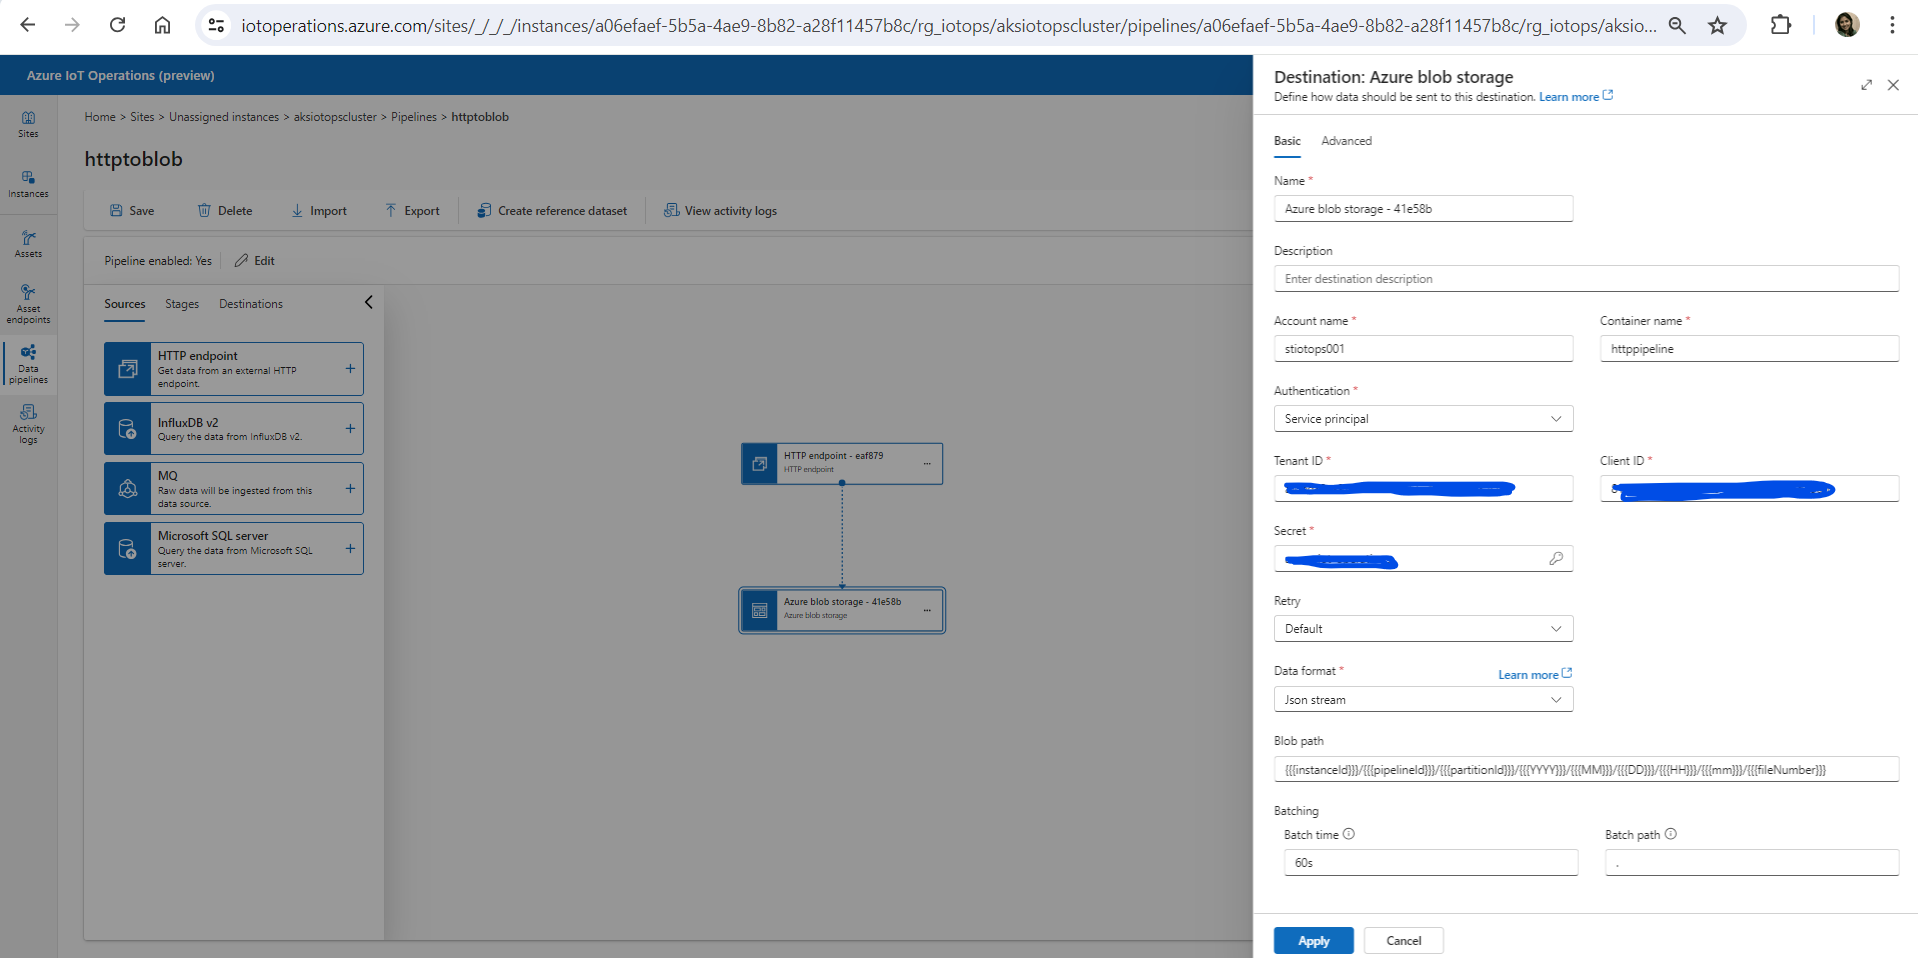Screen dimensions: 1918x958
Task: Switch to the Advanced tab
Action: [x=1346, y=141]
